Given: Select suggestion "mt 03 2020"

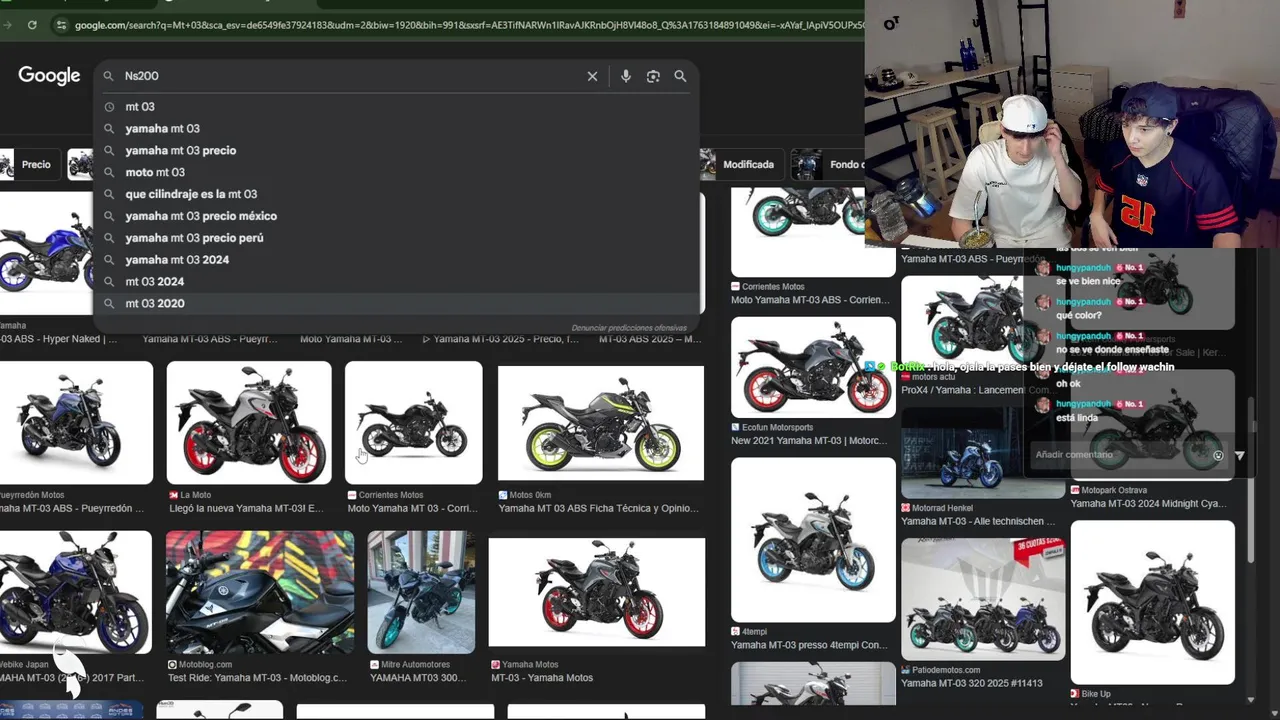Looking at the screenshot, I should tap(398, 304).
